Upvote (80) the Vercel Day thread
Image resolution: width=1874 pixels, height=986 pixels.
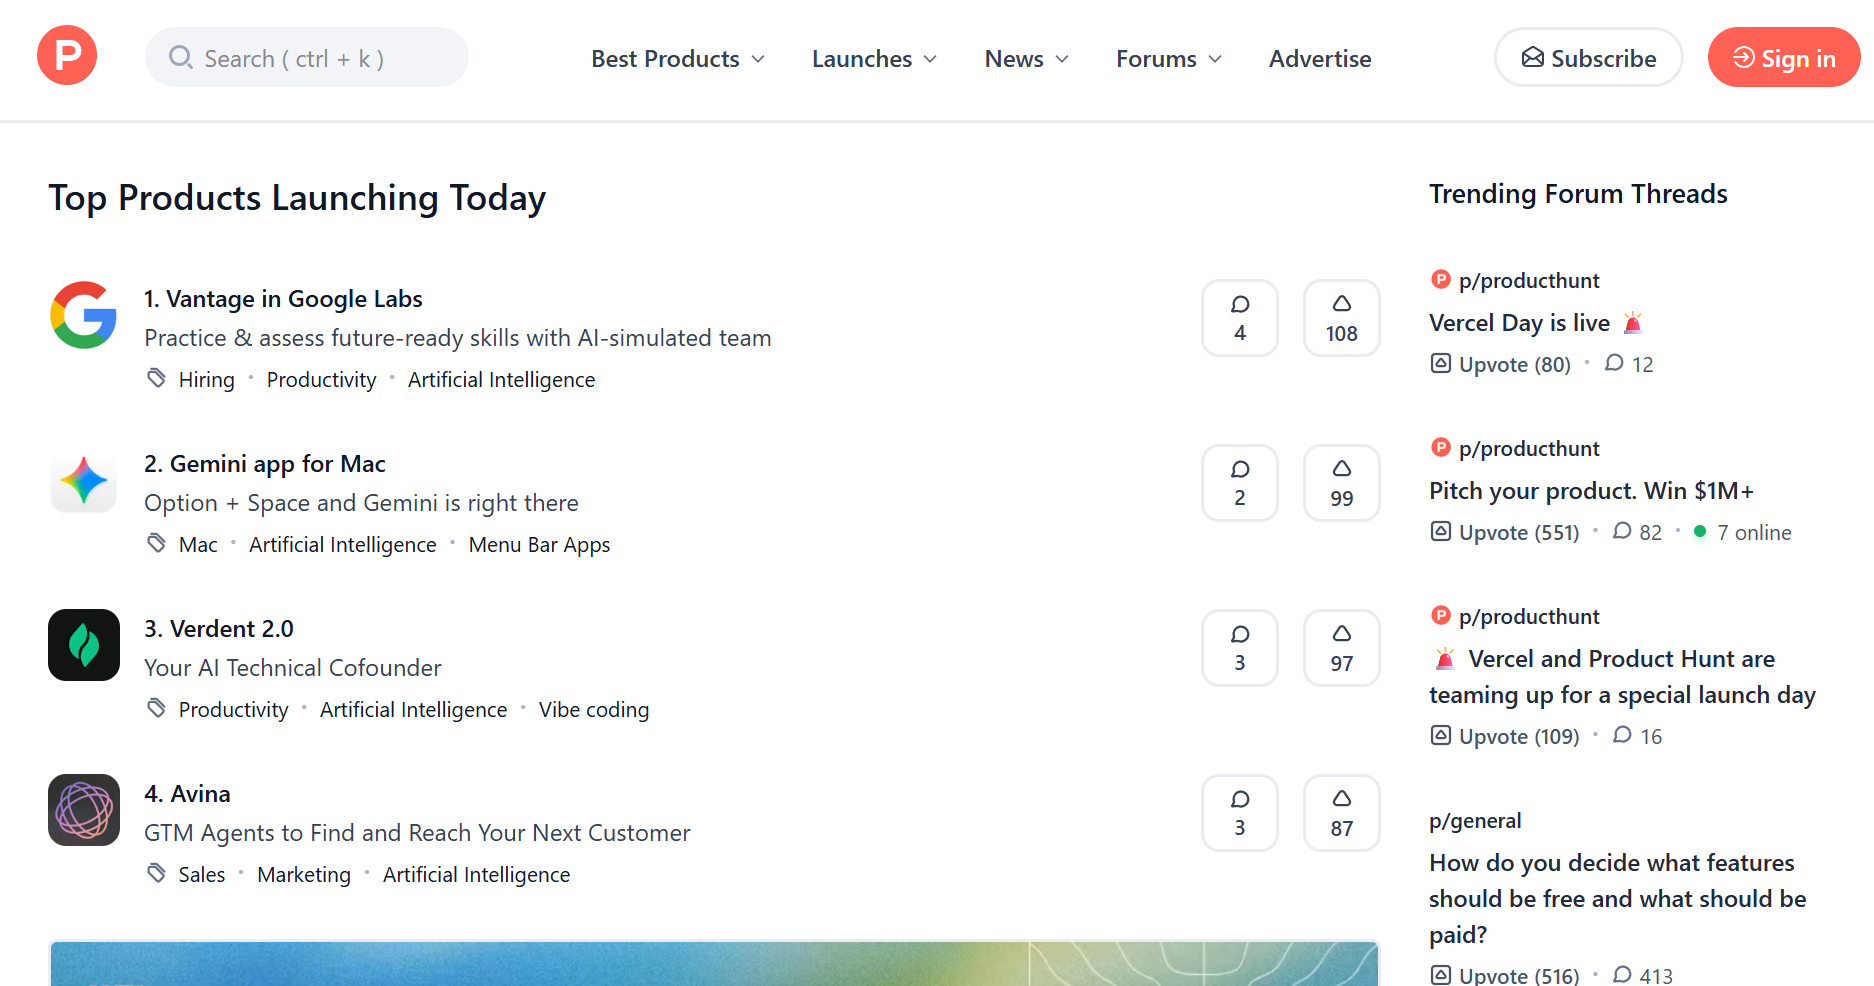point(1501,364)
